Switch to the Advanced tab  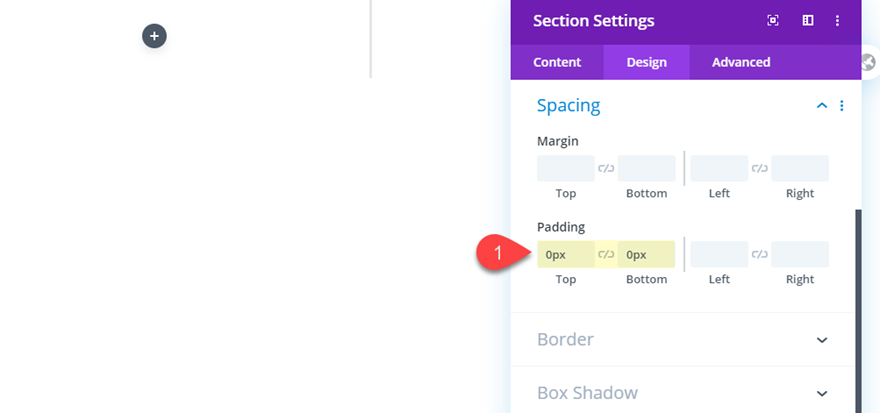pyautogui.click(x=741, y=62)
